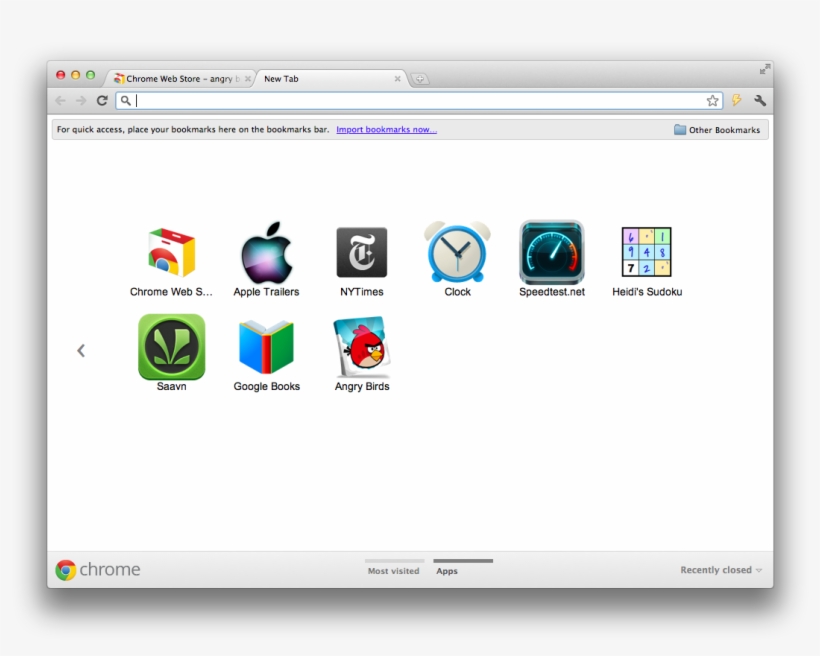820x656 pixels.
Task: Toggle the bookmark star for this page
Action: tap(713, 100)
